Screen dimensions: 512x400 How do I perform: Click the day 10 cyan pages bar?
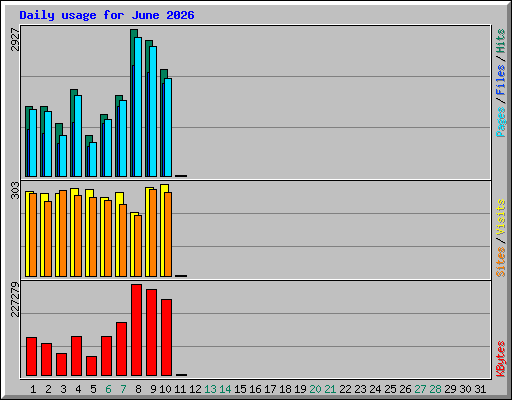pyautogui.click(x=168, y=127)
